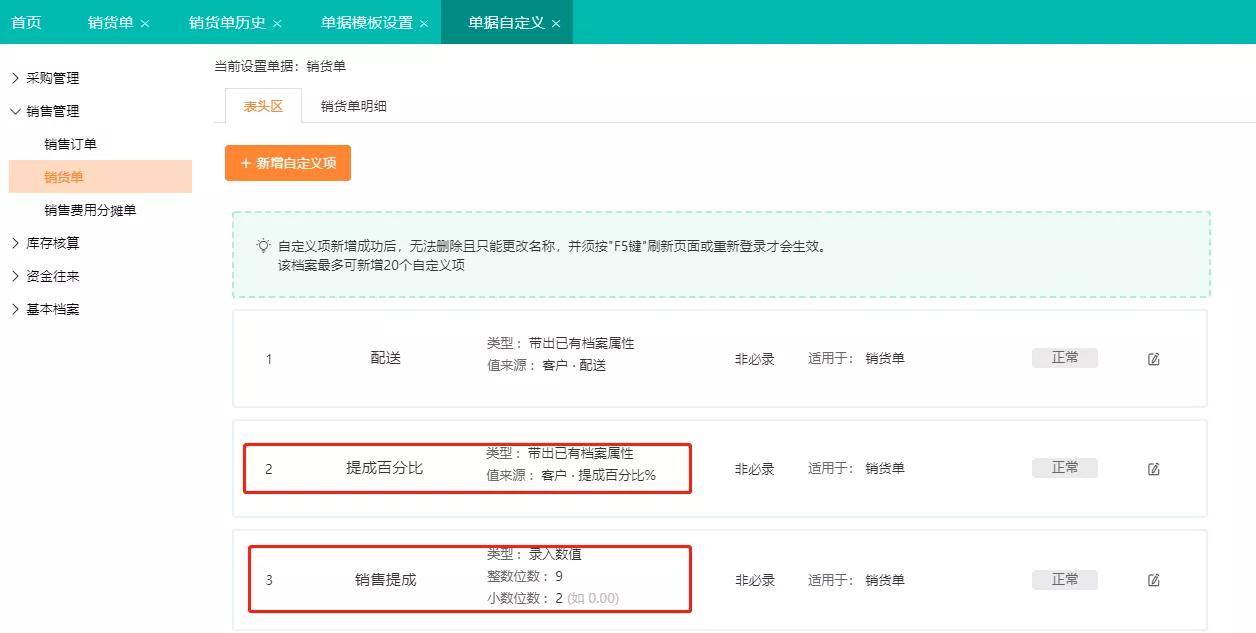Click the lightbulb tip icon

pos(263,245)
